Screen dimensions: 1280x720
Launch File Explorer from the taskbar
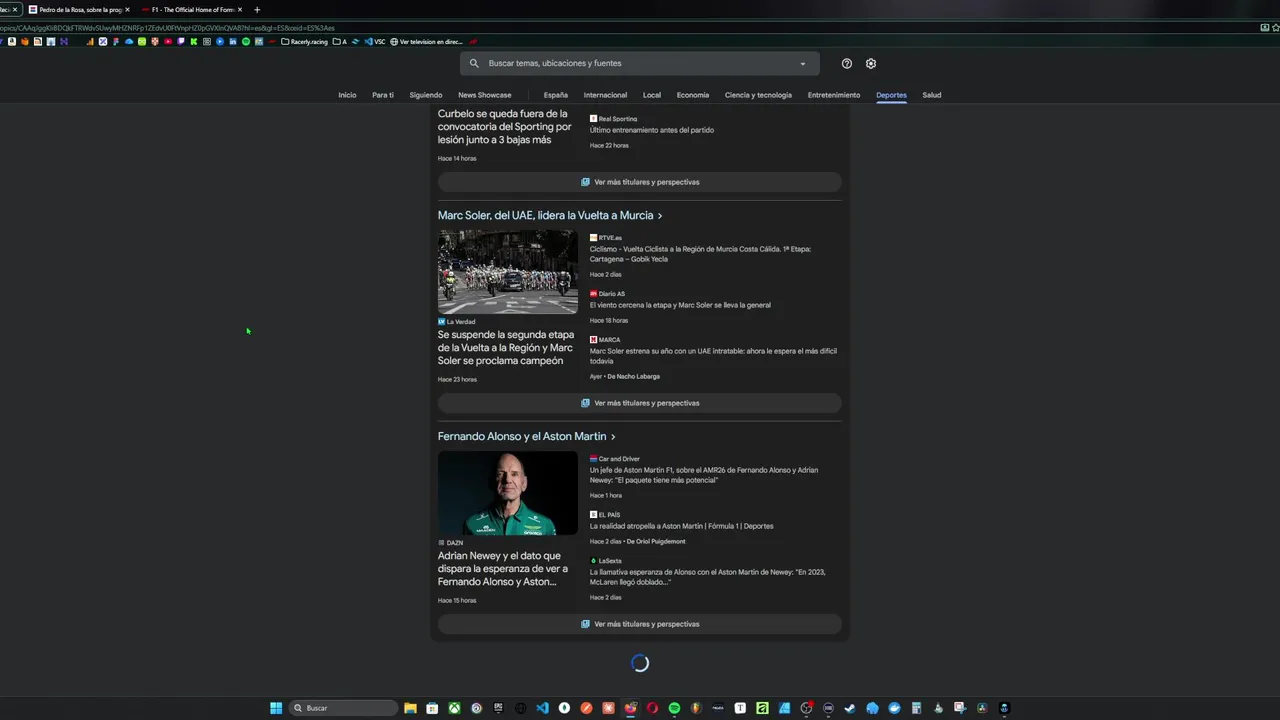point(410,708)
